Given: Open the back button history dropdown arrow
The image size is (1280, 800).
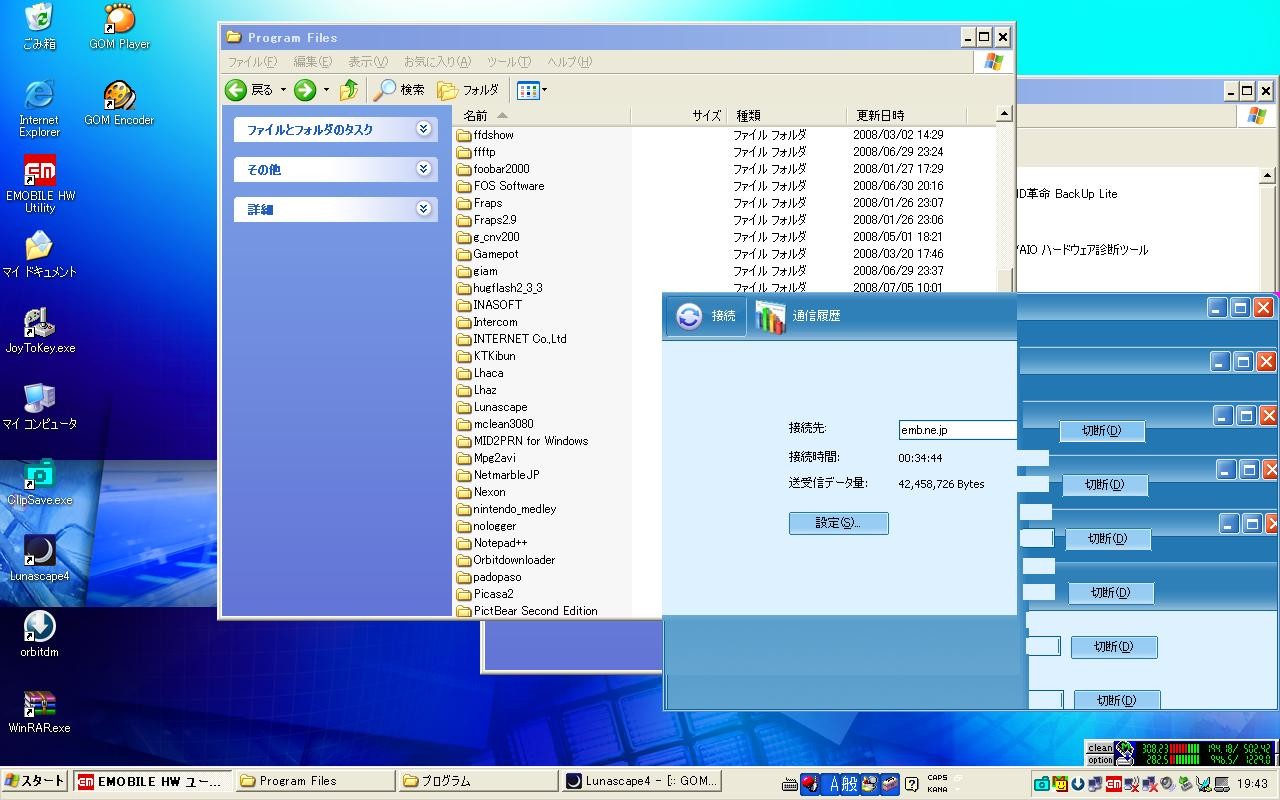Looking at the screenshot, I should pos(283,90).
